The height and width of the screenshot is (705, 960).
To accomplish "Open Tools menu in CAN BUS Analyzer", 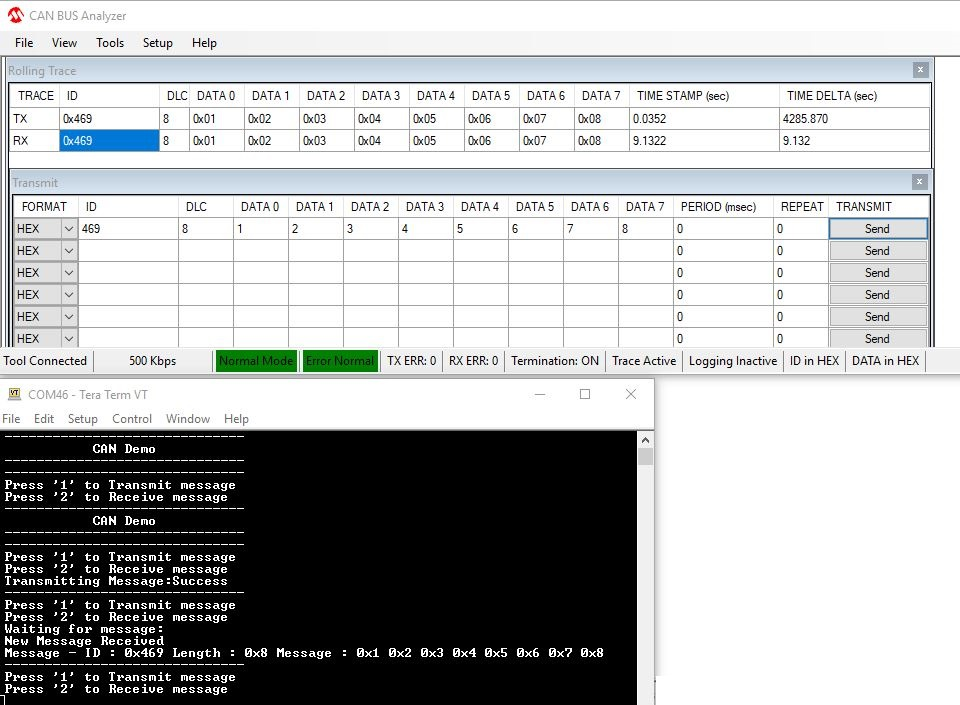I will 110,43.
